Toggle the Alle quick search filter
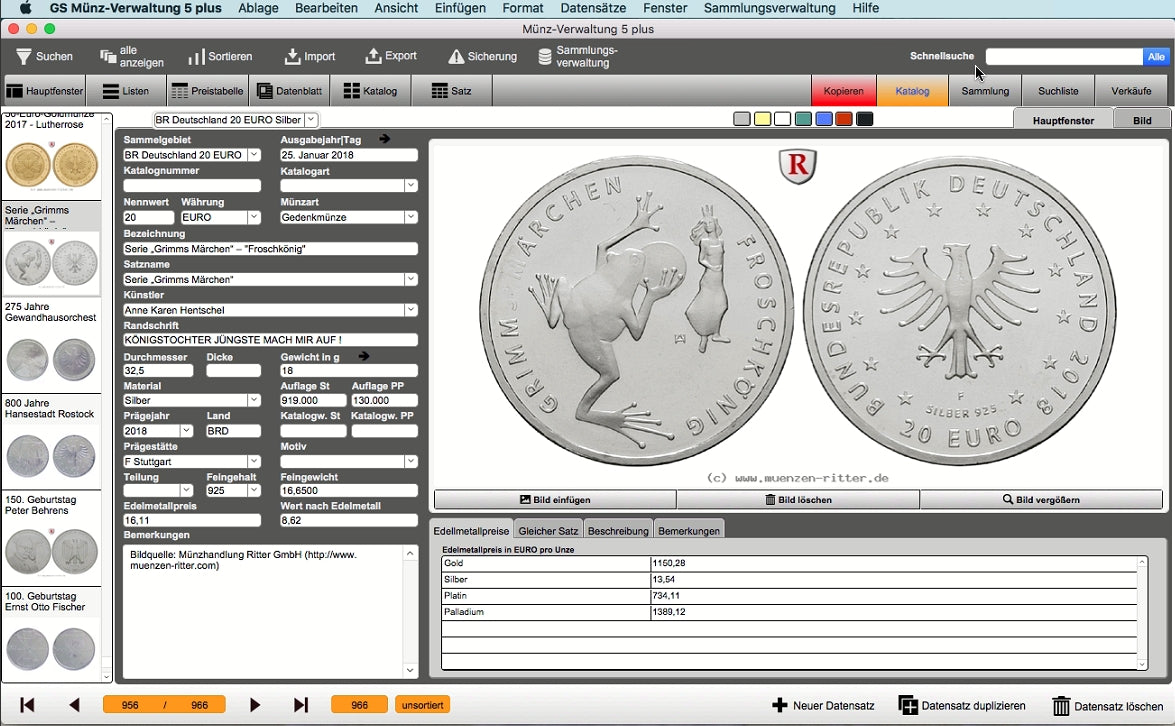Screen dimensions: 1175x726 click(1156, 57)
